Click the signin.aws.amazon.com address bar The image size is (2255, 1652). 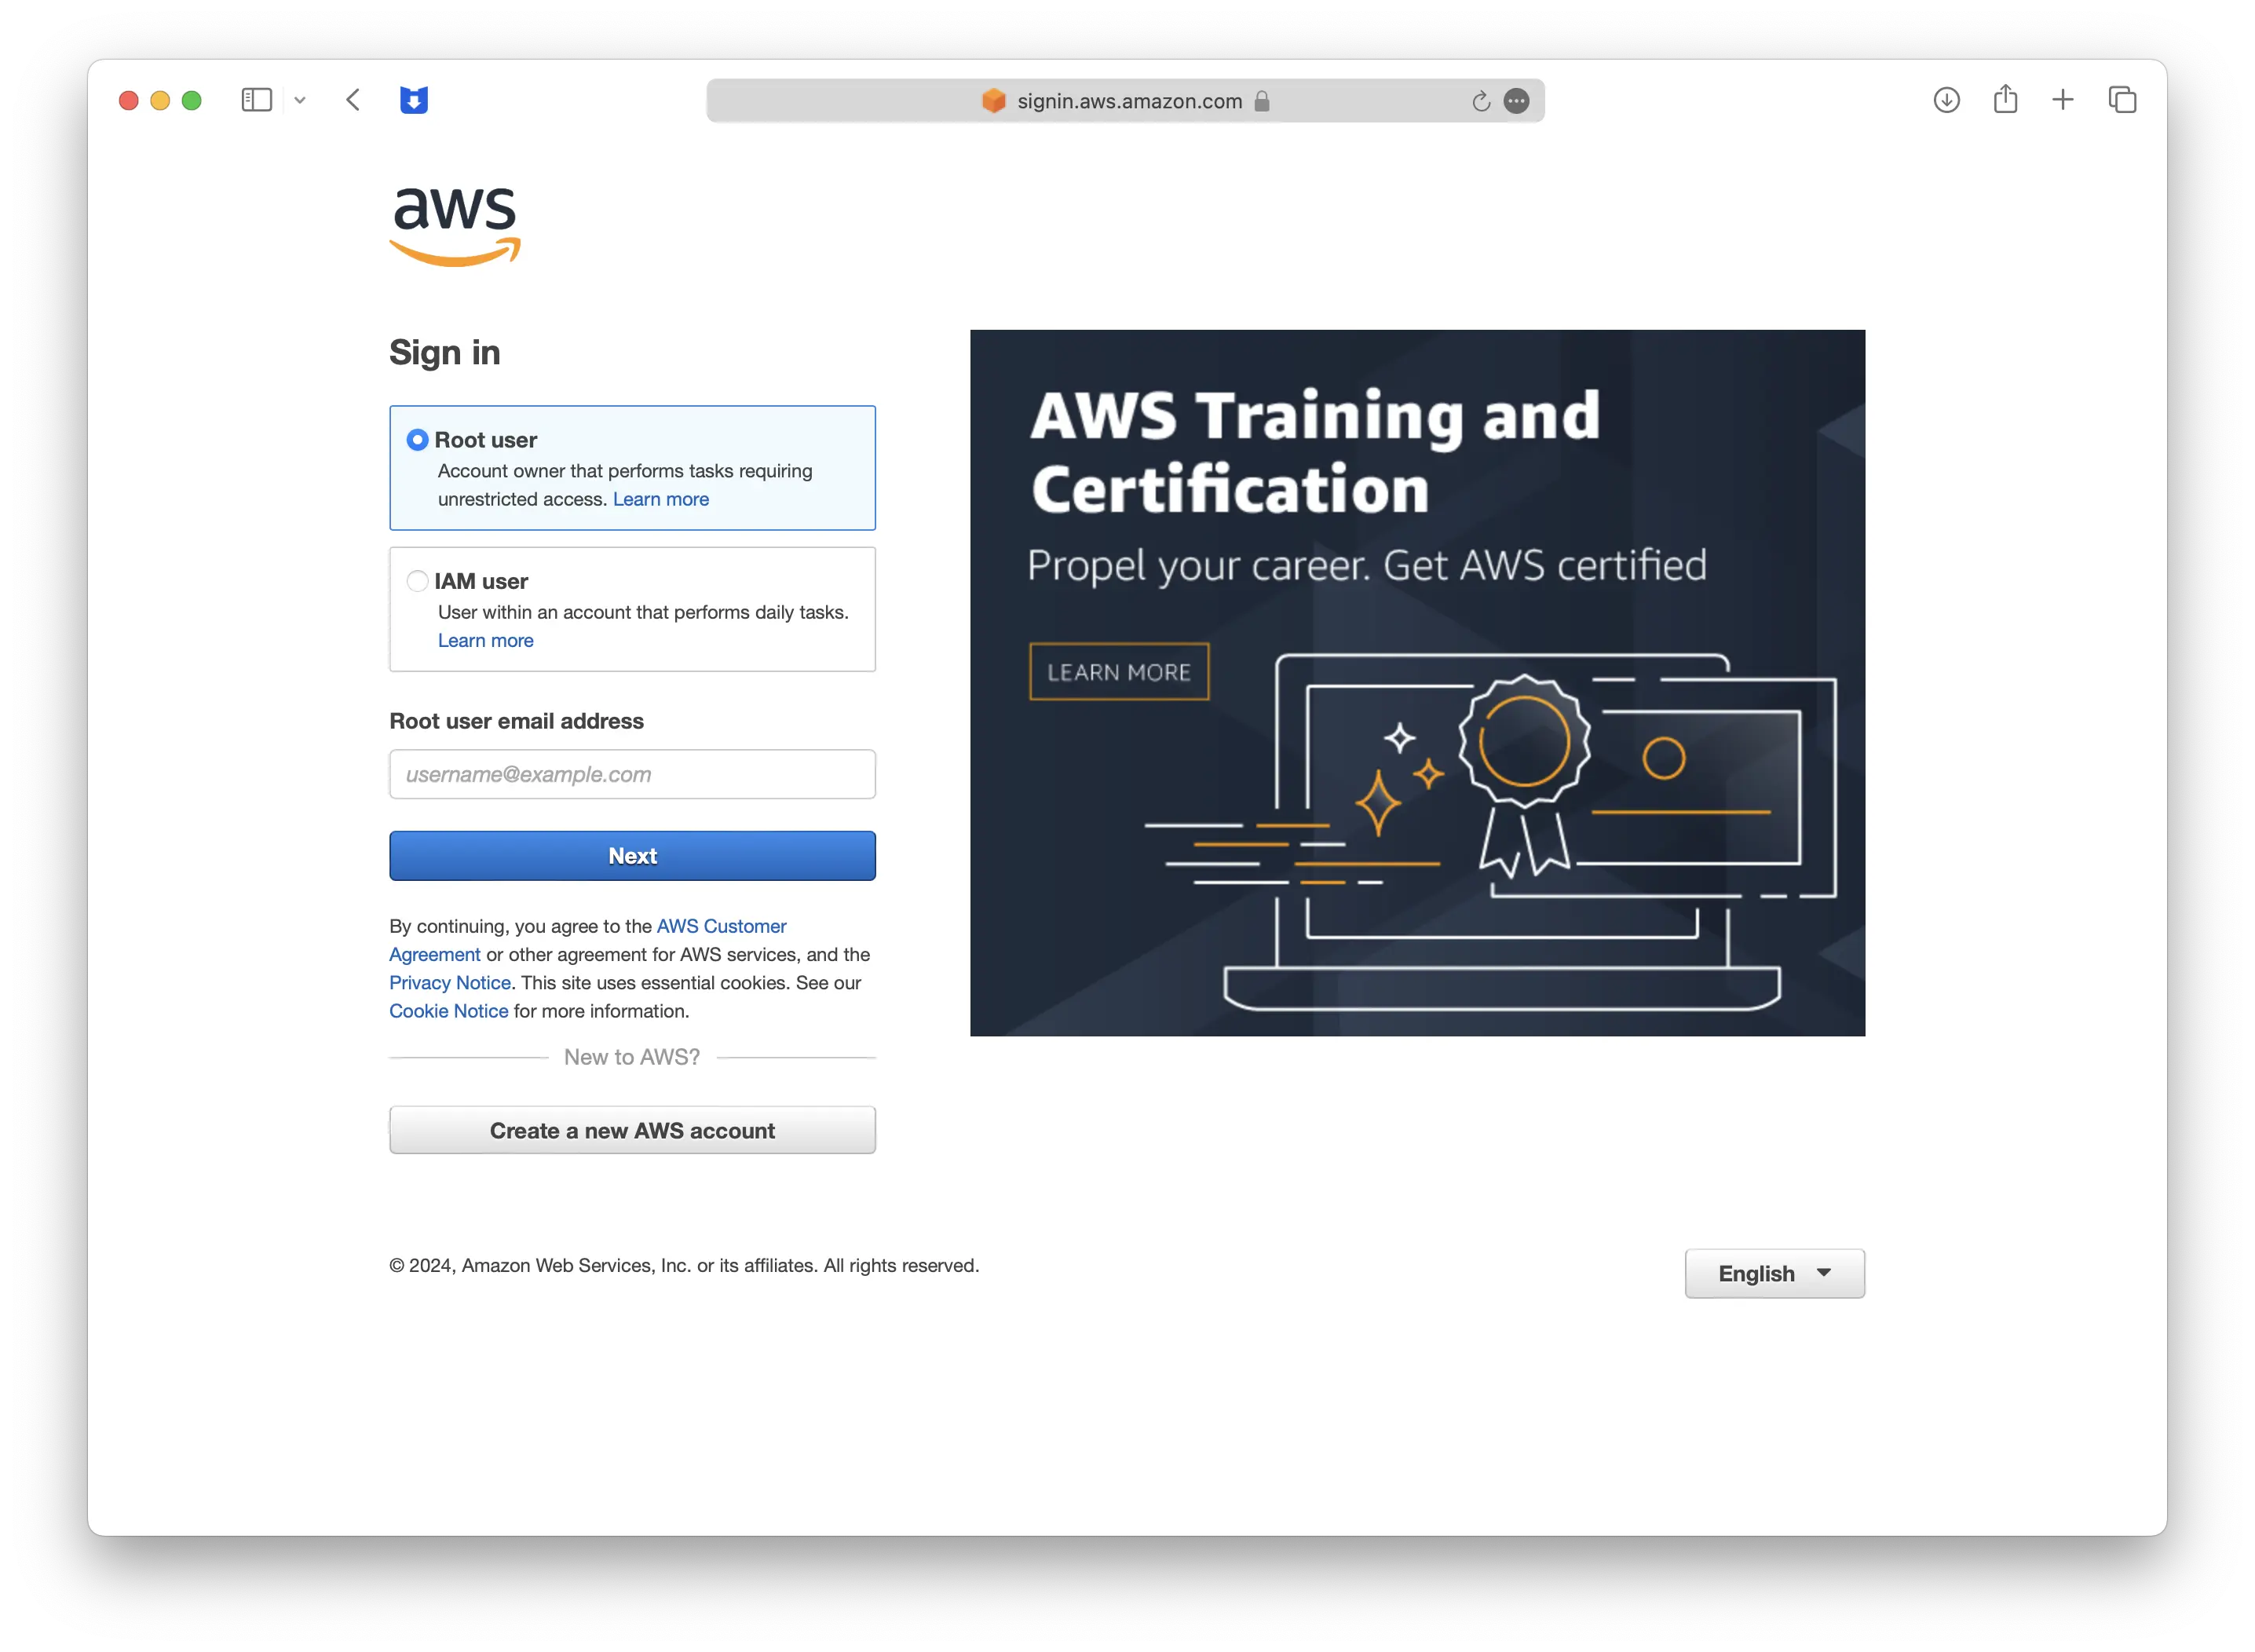1125,101
